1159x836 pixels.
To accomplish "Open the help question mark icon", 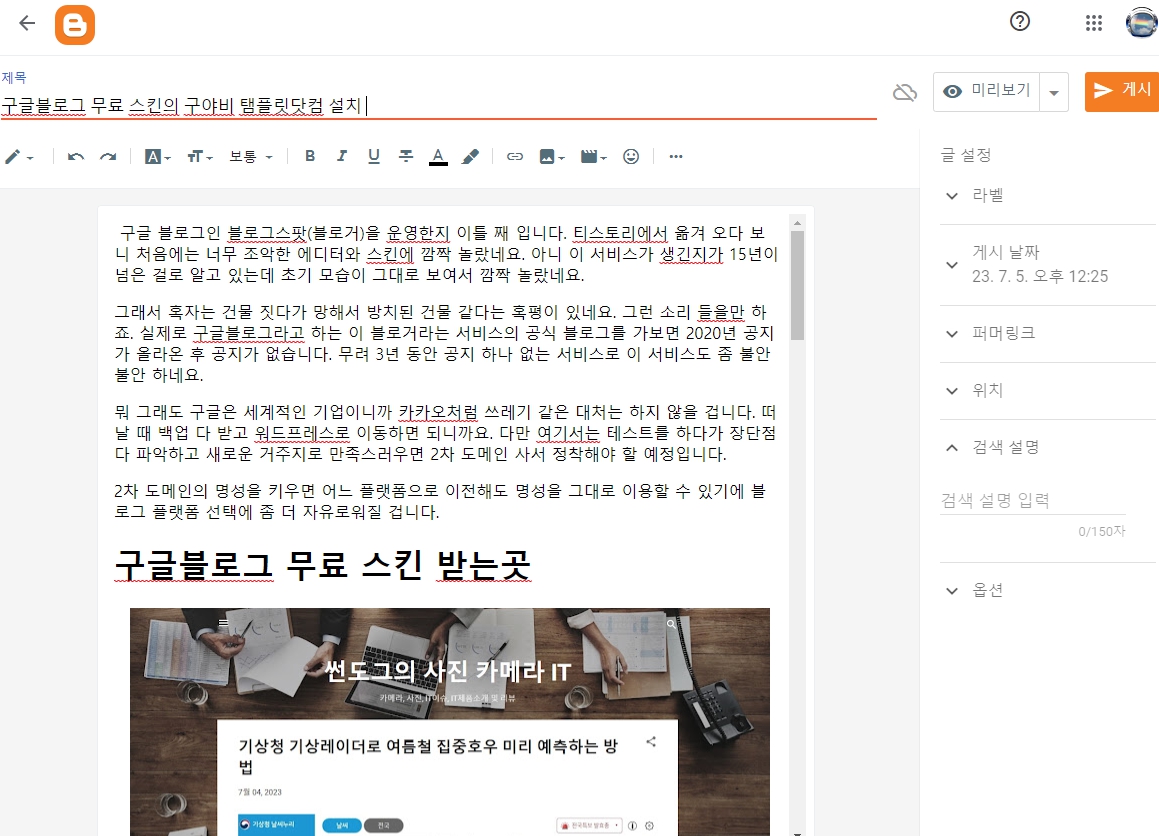I will 1019,21.
